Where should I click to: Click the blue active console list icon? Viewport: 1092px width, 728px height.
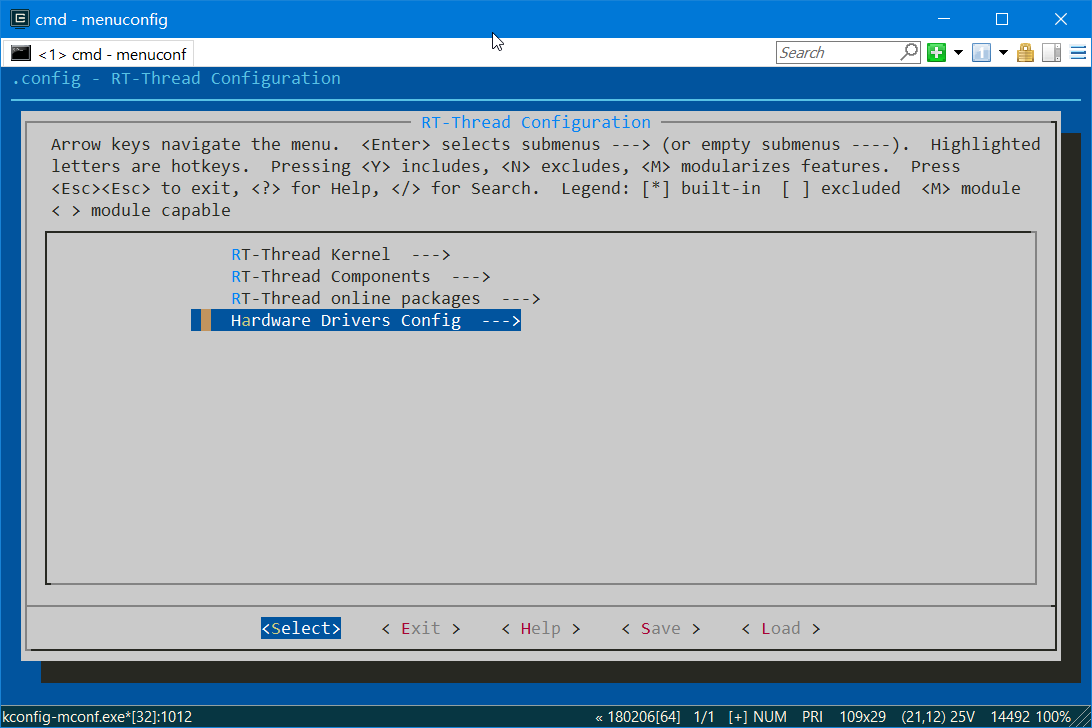click(981, 52)
